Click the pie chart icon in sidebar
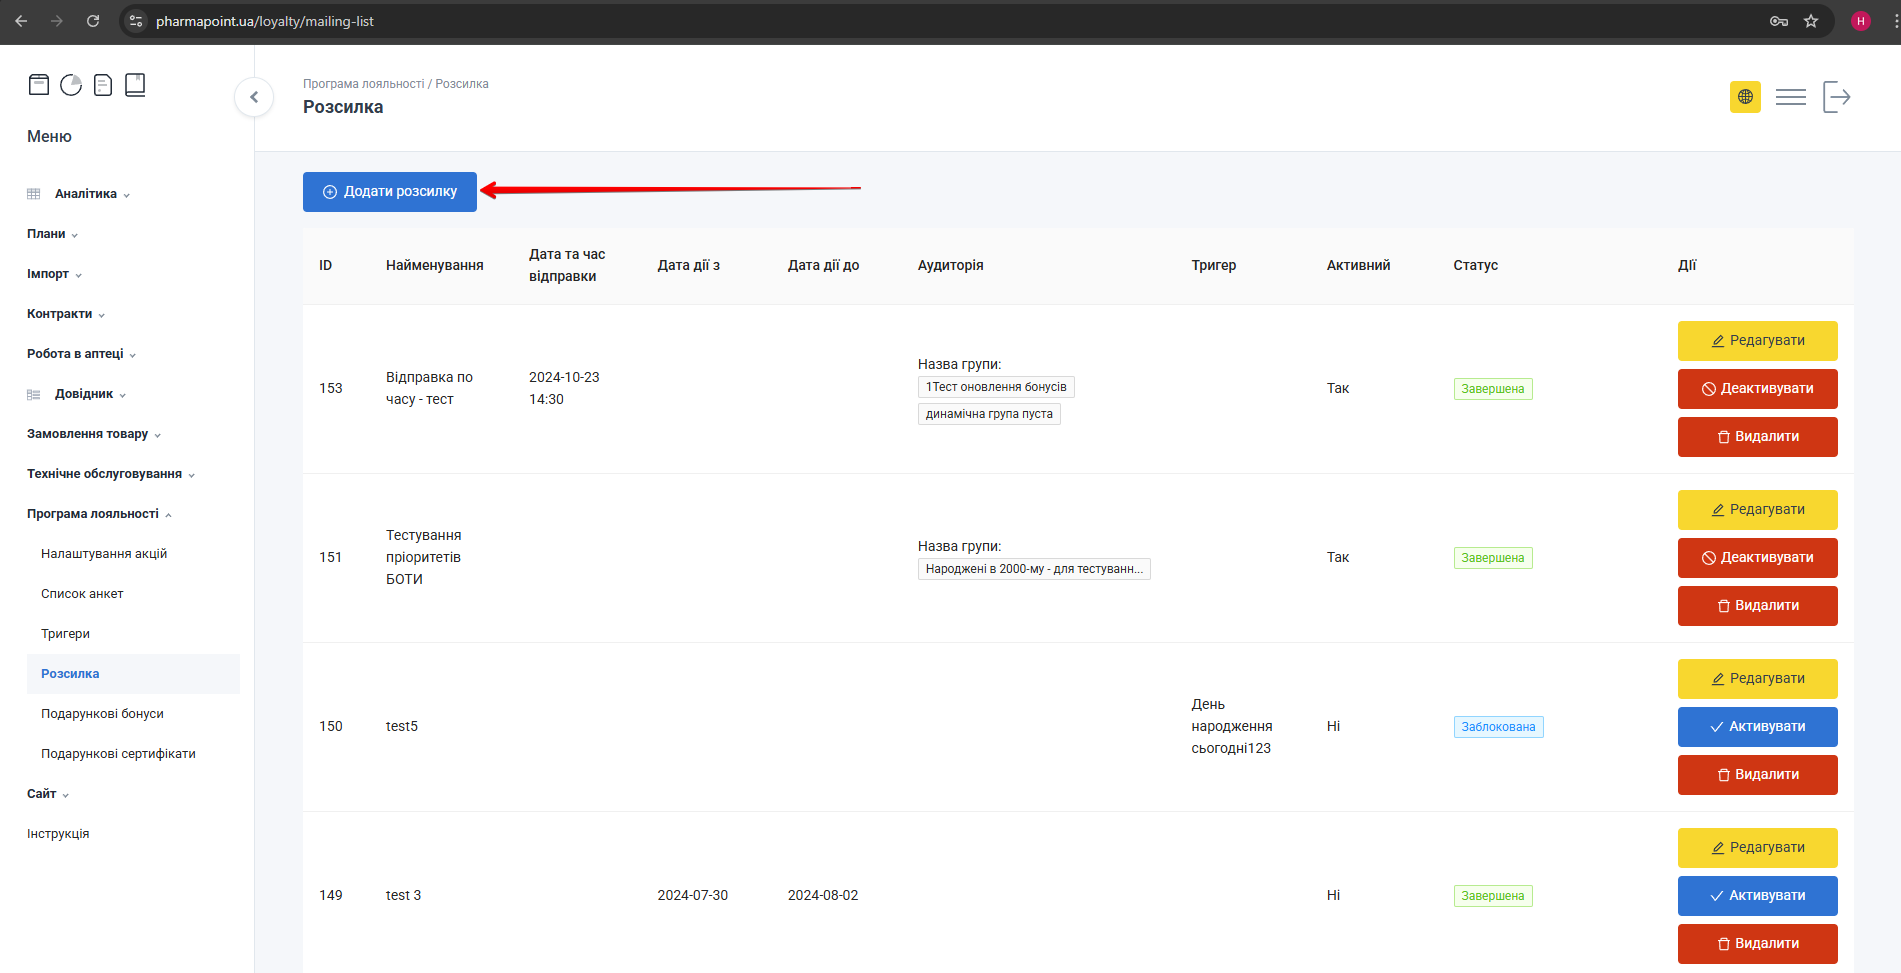Viewport: 1901px width, 973px height. pos(71,85)
